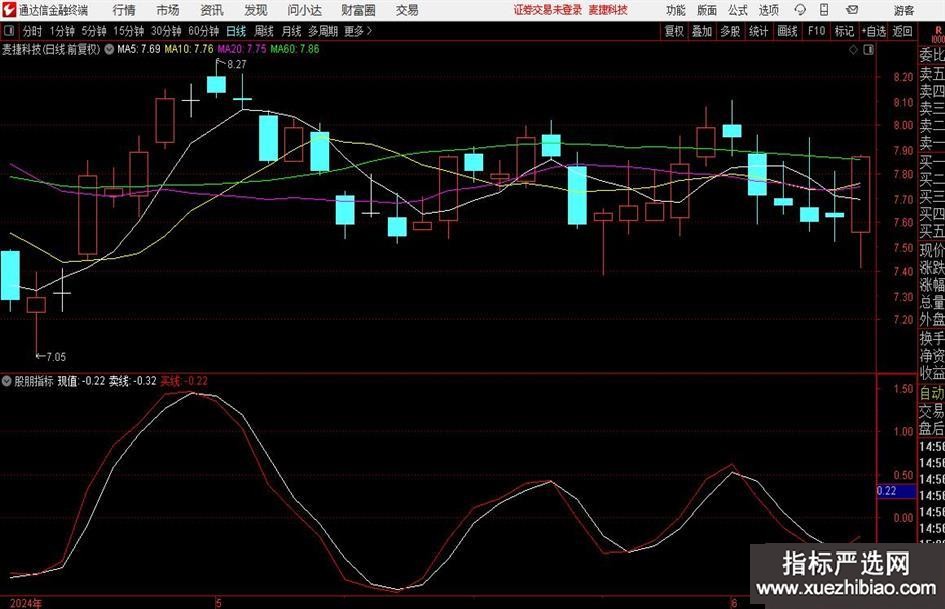The height and width of the screenshot is (609, 945).
Task: Click the mobile phone icon
Action: pos(824,10)
